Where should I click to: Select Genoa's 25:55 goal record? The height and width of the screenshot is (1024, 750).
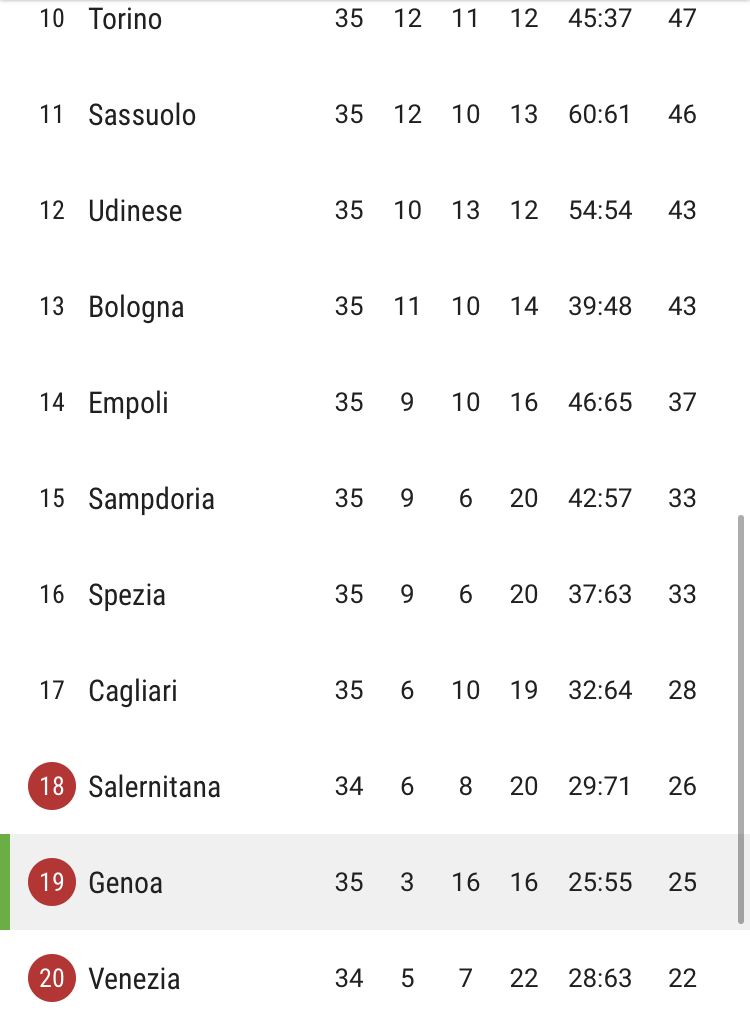[600, 882]
